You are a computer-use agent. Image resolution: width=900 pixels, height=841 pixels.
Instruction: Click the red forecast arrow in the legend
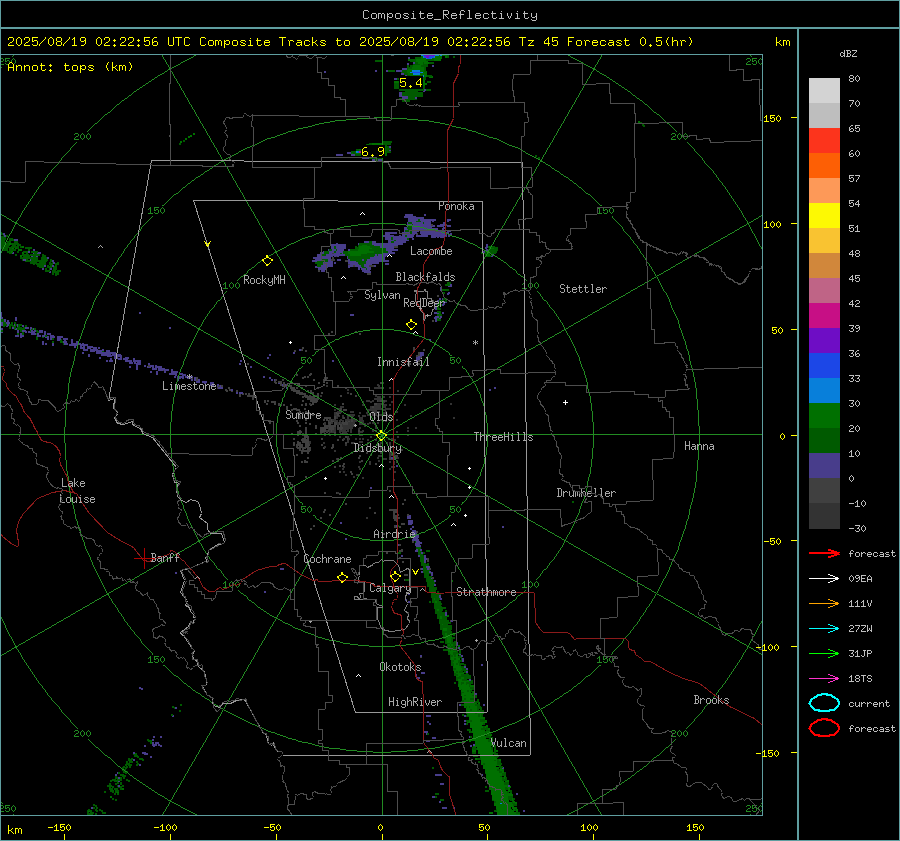point(824,553)
